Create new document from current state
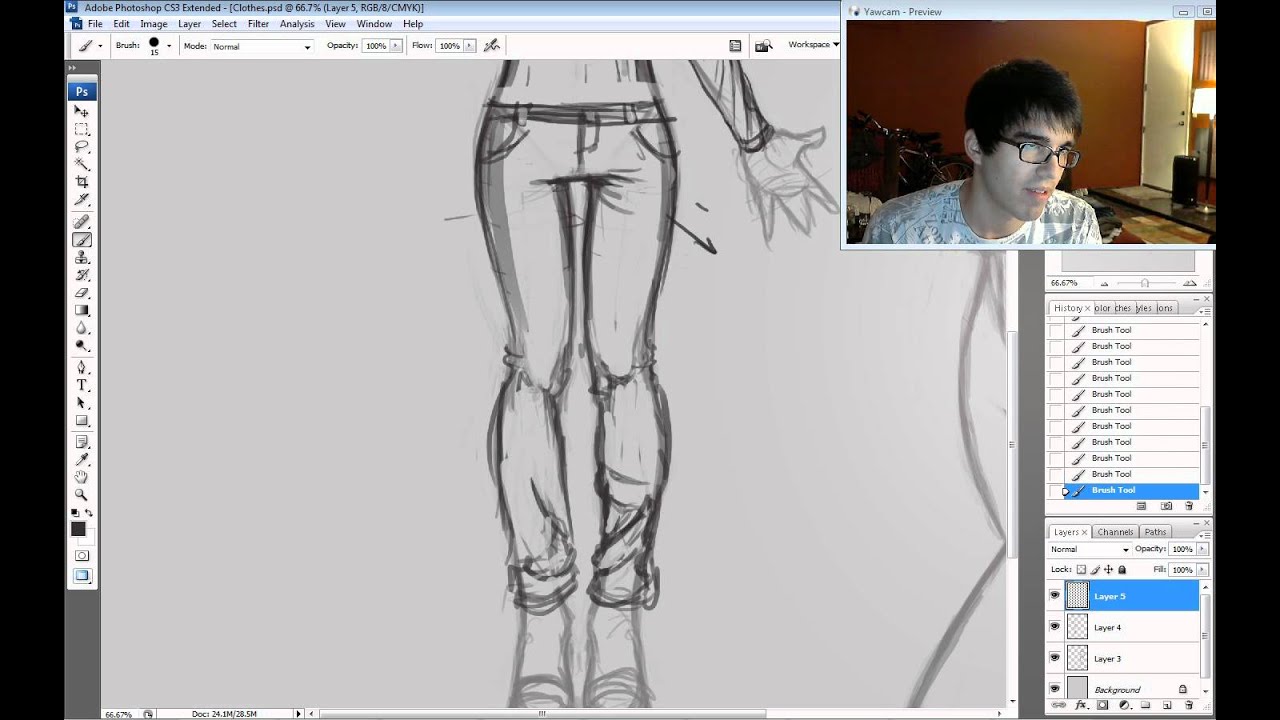Viewport: 1280px width, 720px height. pos(1141,506)
